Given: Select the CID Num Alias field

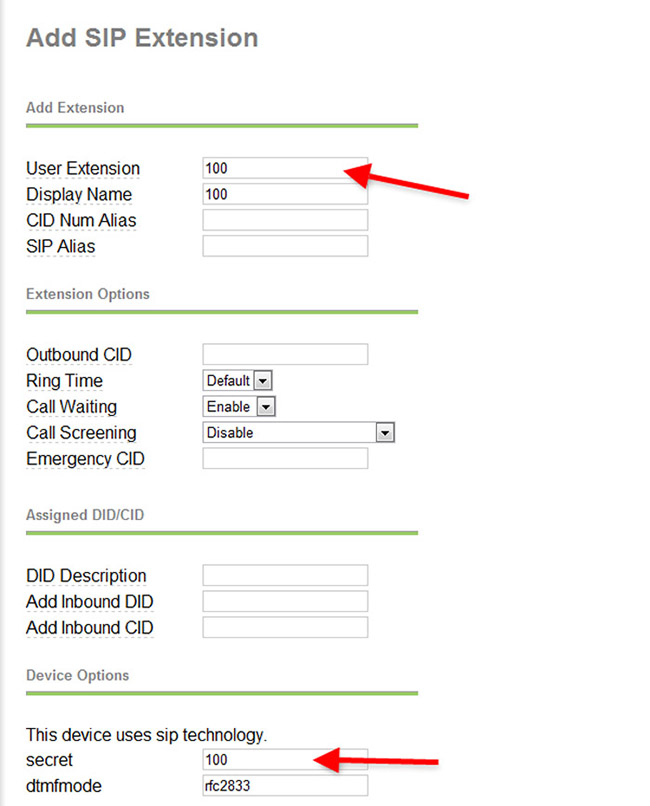Looking at the screenshot, I should coord(285,220).
